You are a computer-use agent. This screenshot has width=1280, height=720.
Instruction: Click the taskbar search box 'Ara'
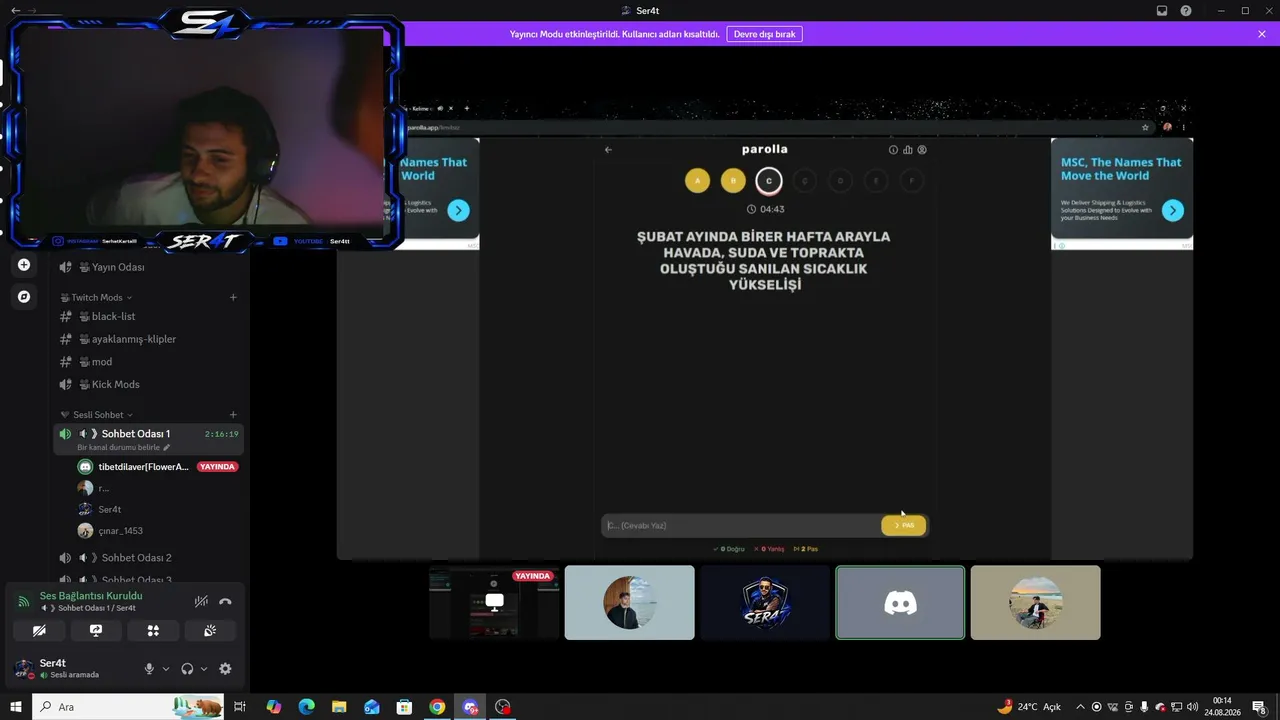[128, 707]
